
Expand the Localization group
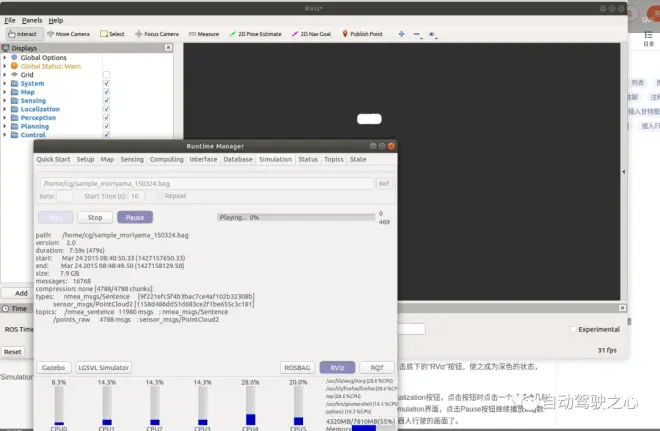tap(5, 109)
